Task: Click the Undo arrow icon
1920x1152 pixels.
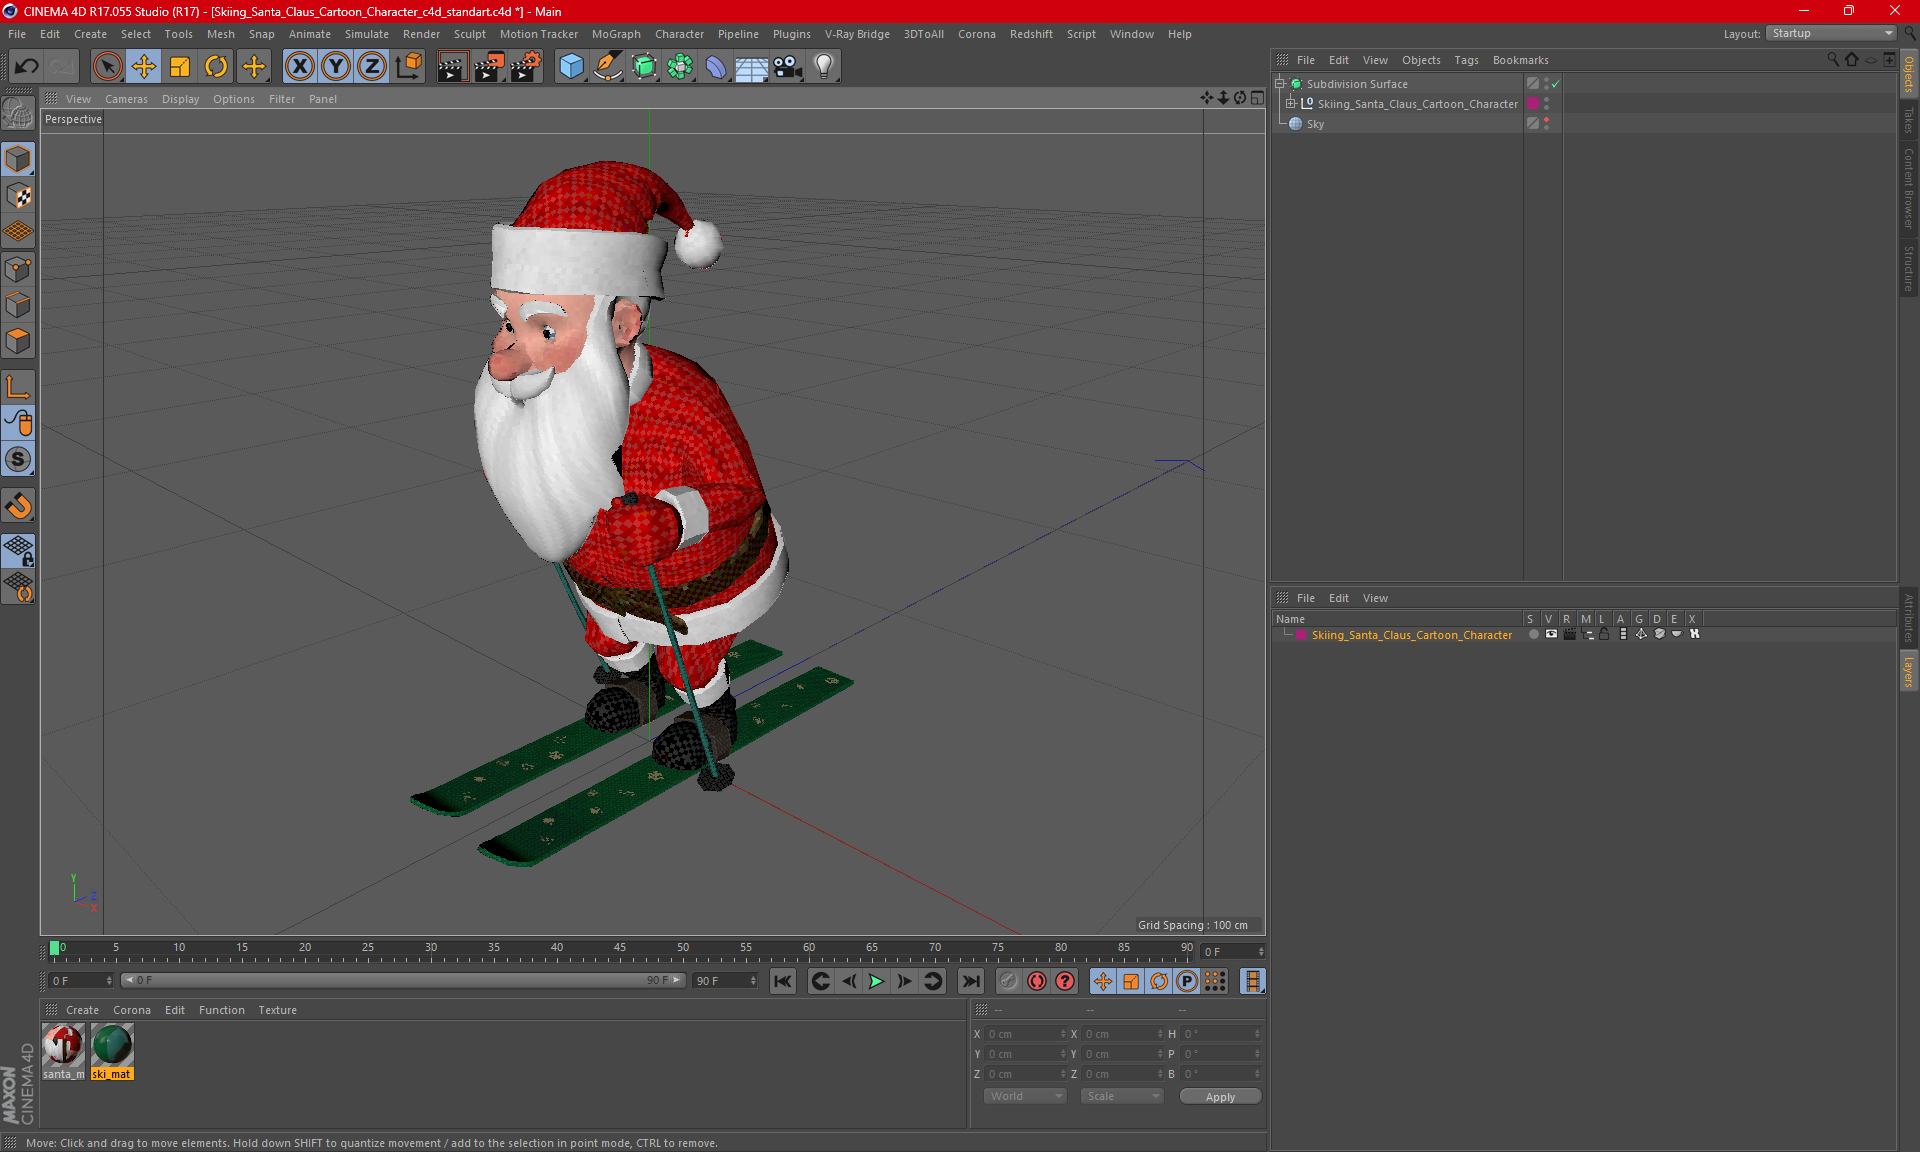Action: (27, 67)
